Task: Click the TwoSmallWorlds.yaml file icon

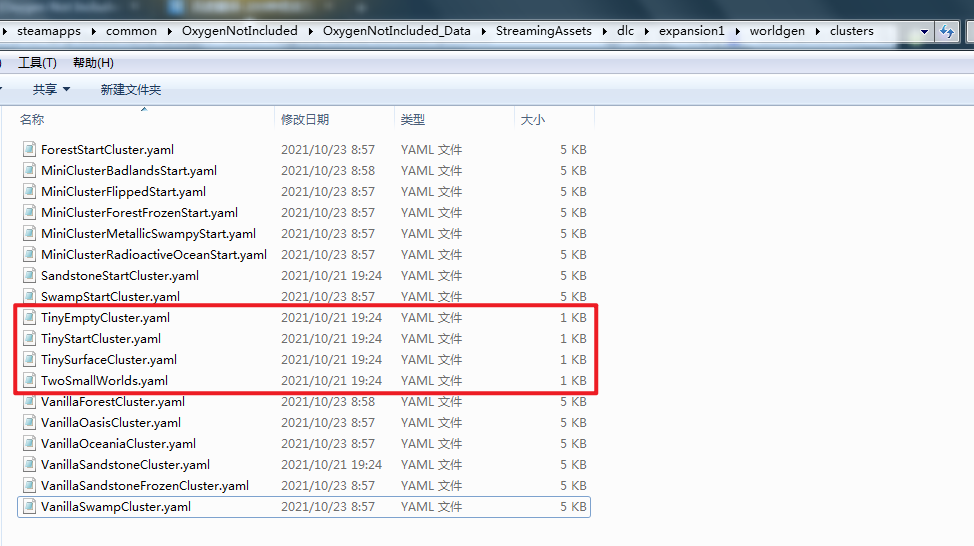Action: [29, 381]
